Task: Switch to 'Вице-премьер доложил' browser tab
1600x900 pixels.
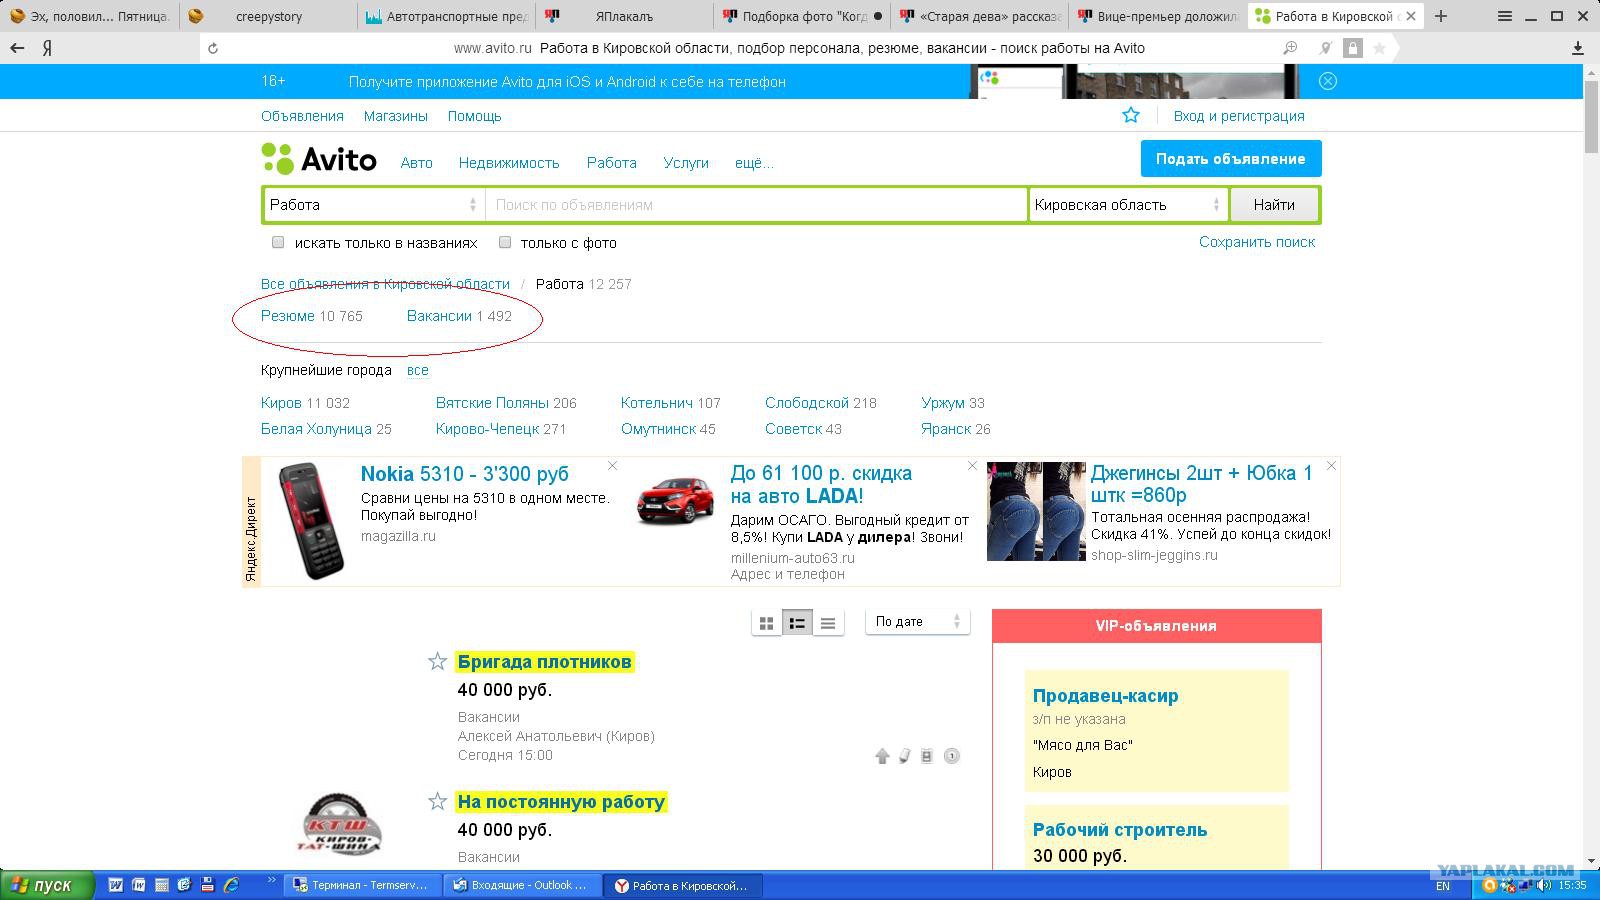Action: coord(1158,16)
